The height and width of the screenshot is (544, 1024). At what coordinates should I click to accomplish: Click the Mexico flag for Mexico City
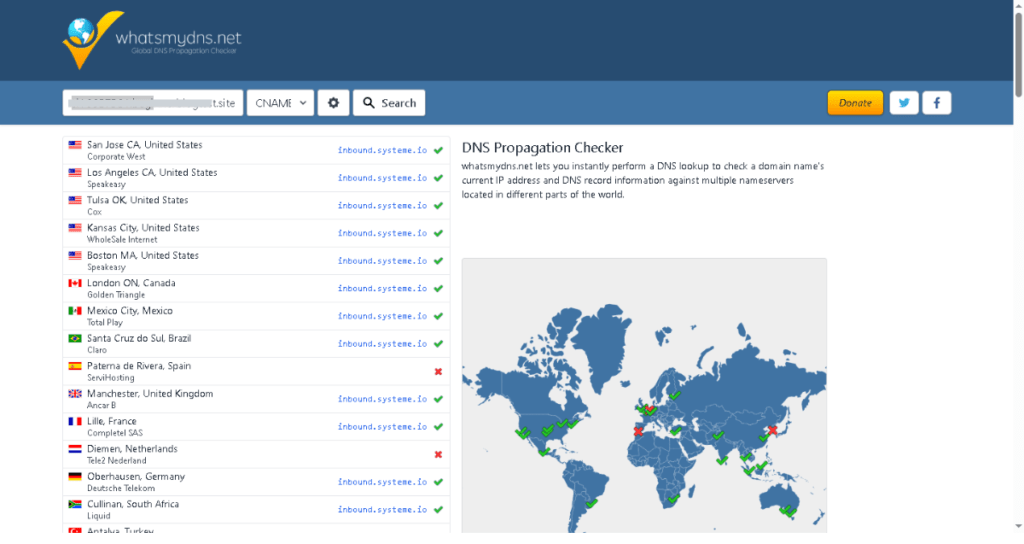point(75,311)
